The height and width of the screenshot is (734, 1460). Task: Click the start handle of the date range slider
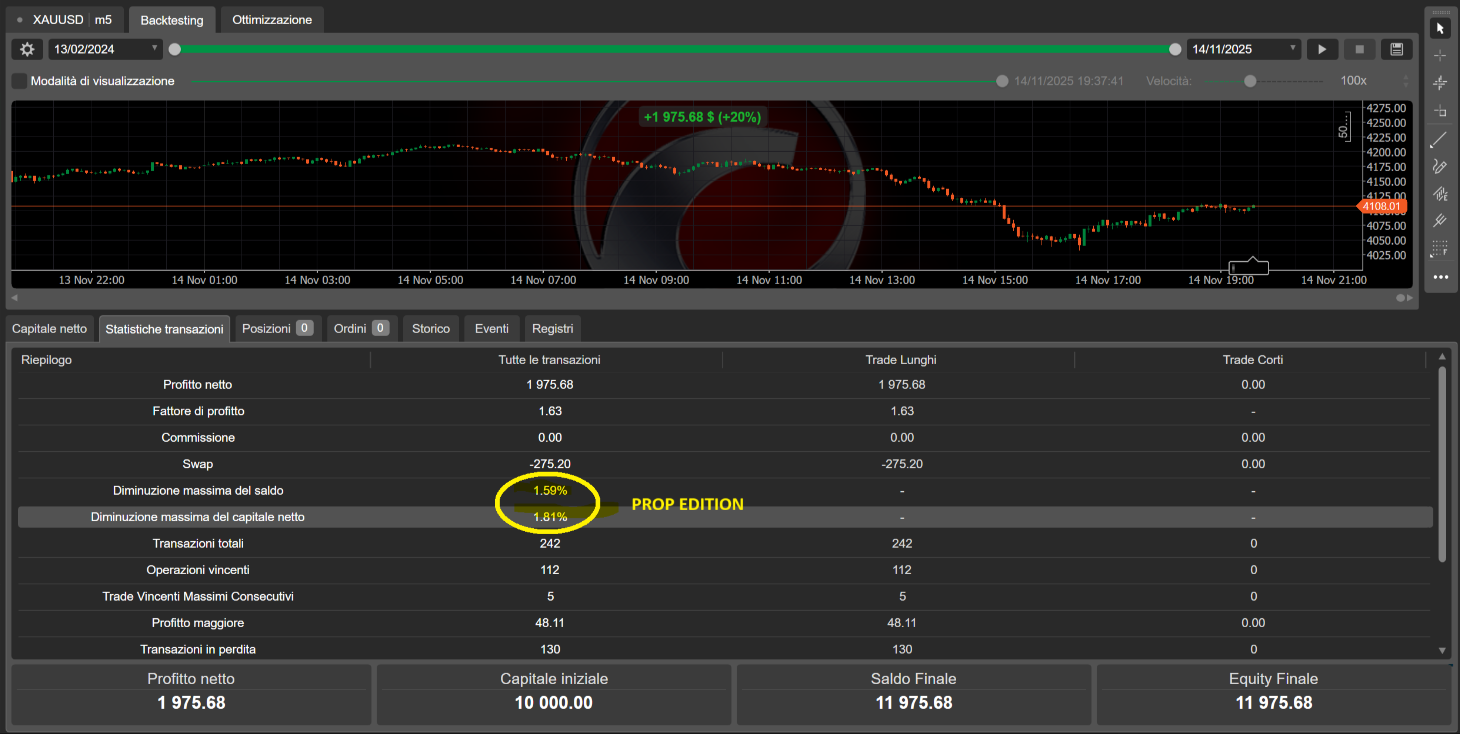175,49
